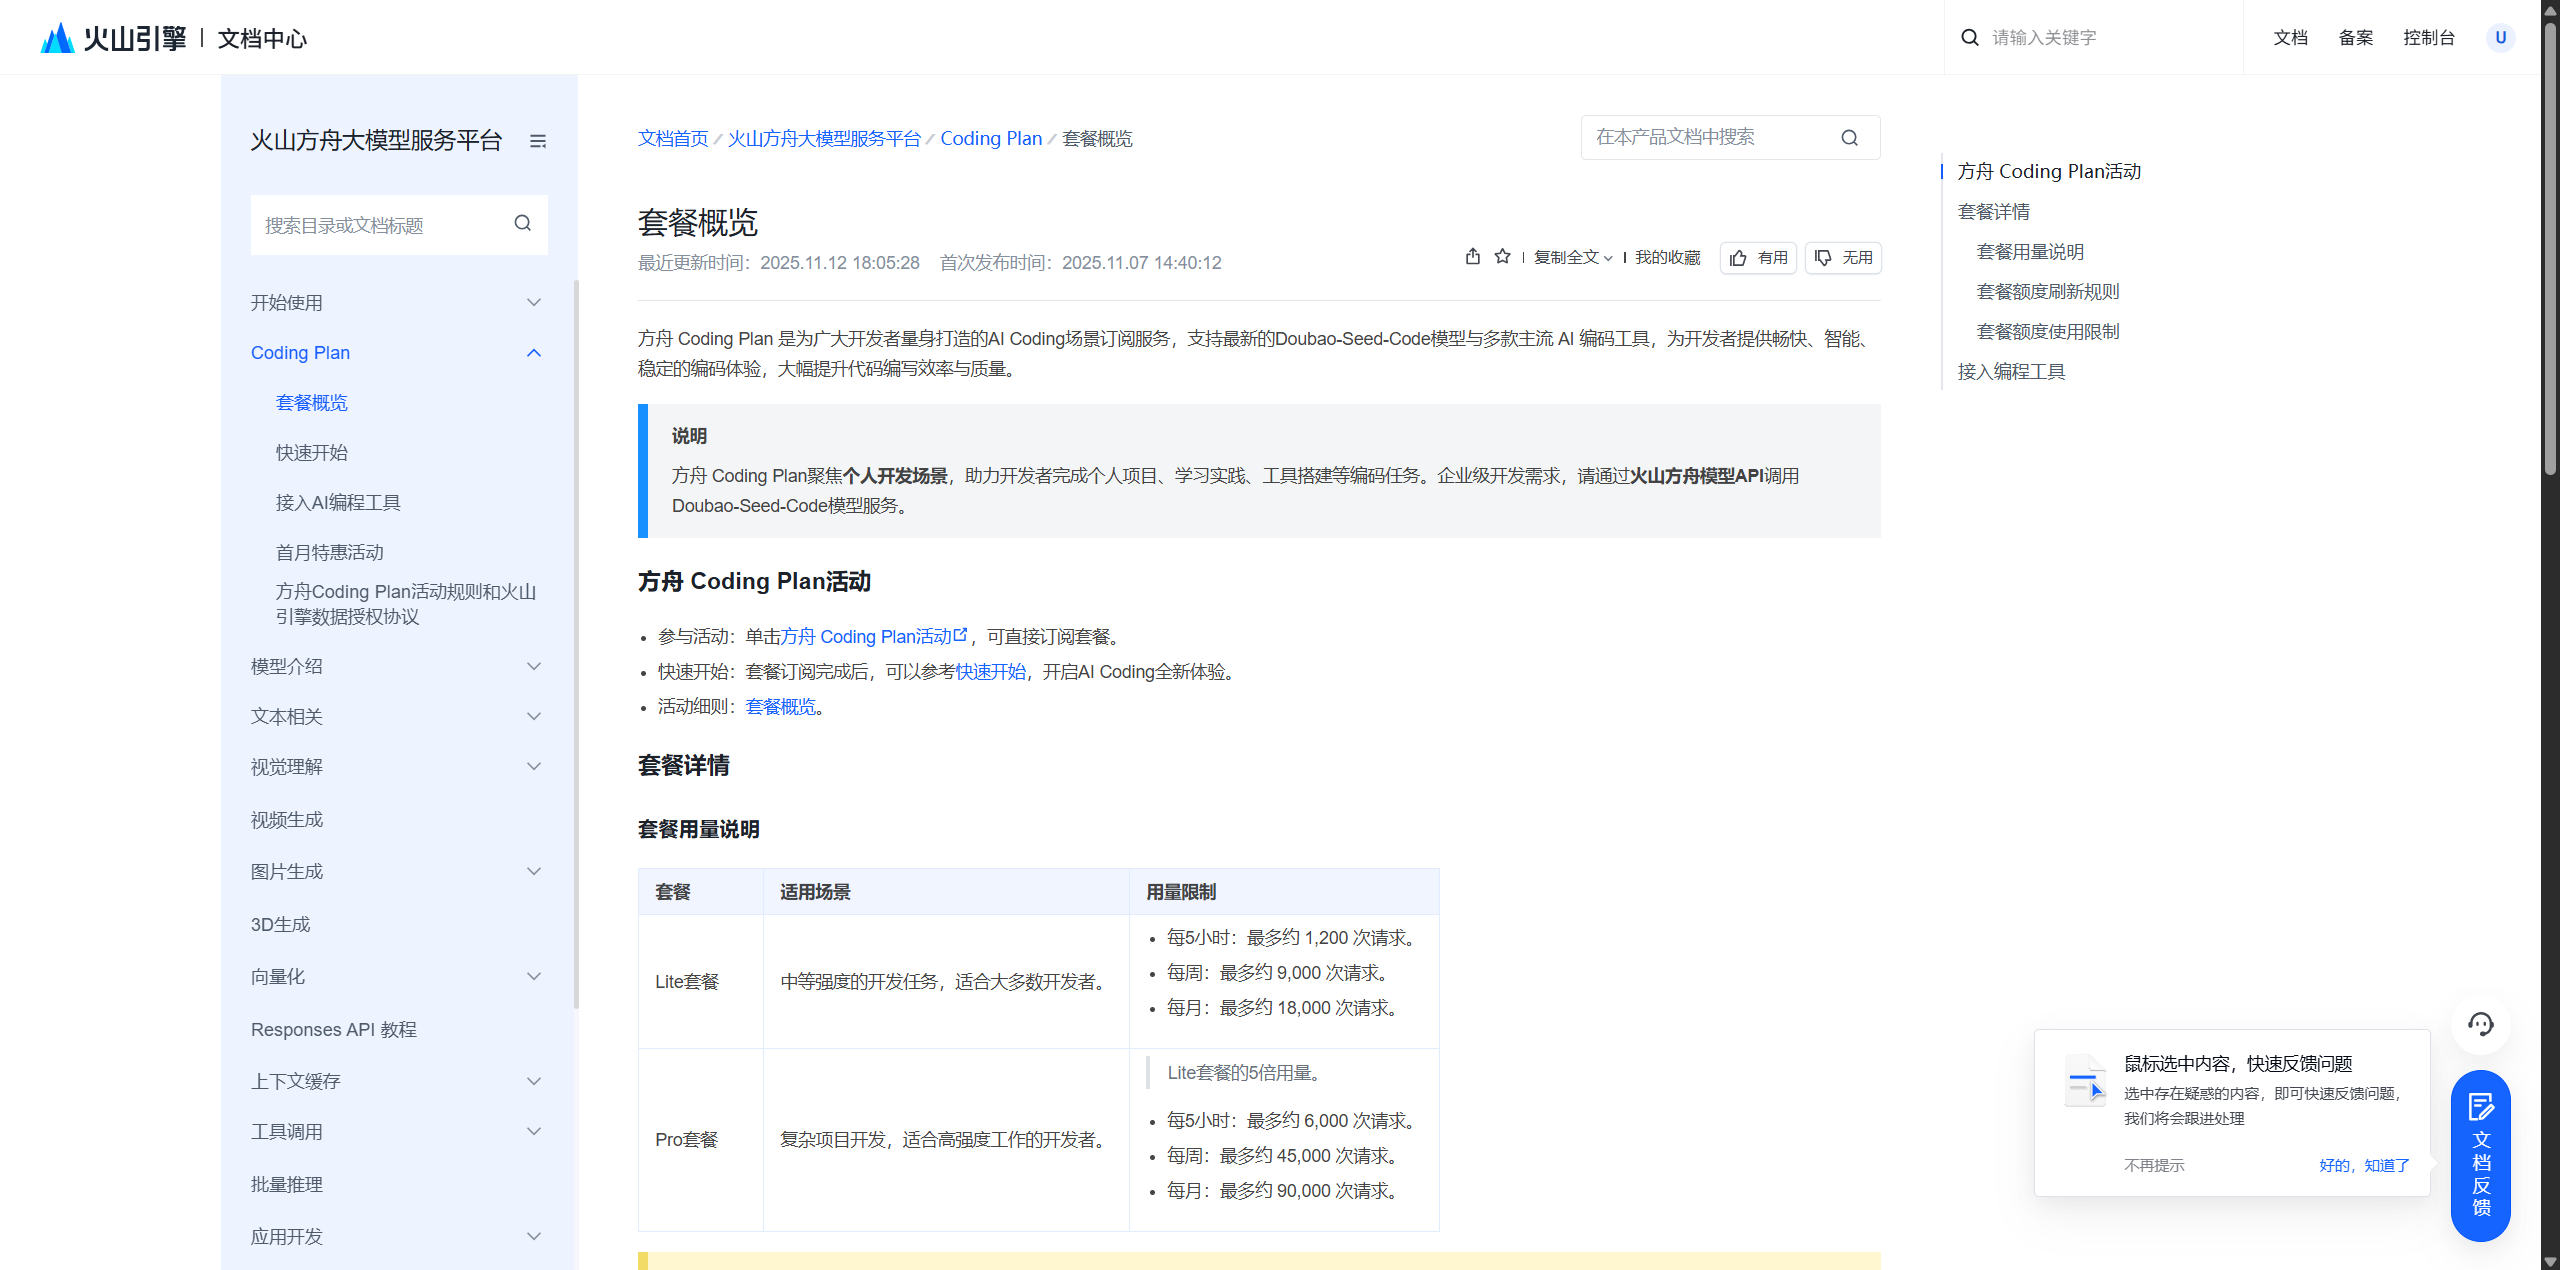Viewport: 2560px width, 1270px height.
Task: Click the headset support icon
Action: tap(2480, 1023)
